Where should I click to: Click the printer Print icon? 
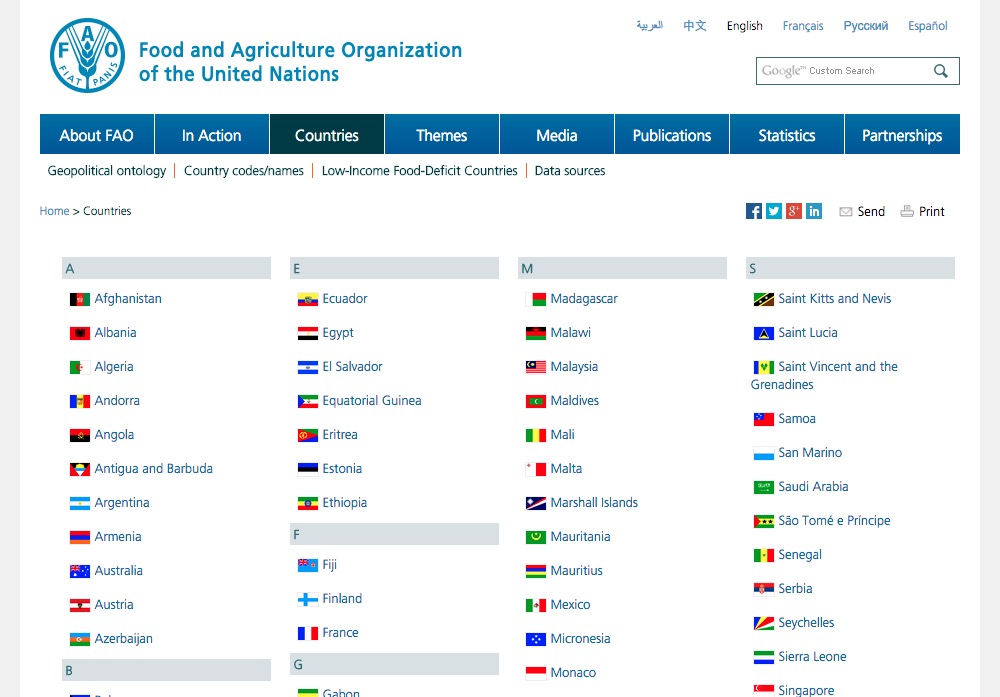pos(907,211)
